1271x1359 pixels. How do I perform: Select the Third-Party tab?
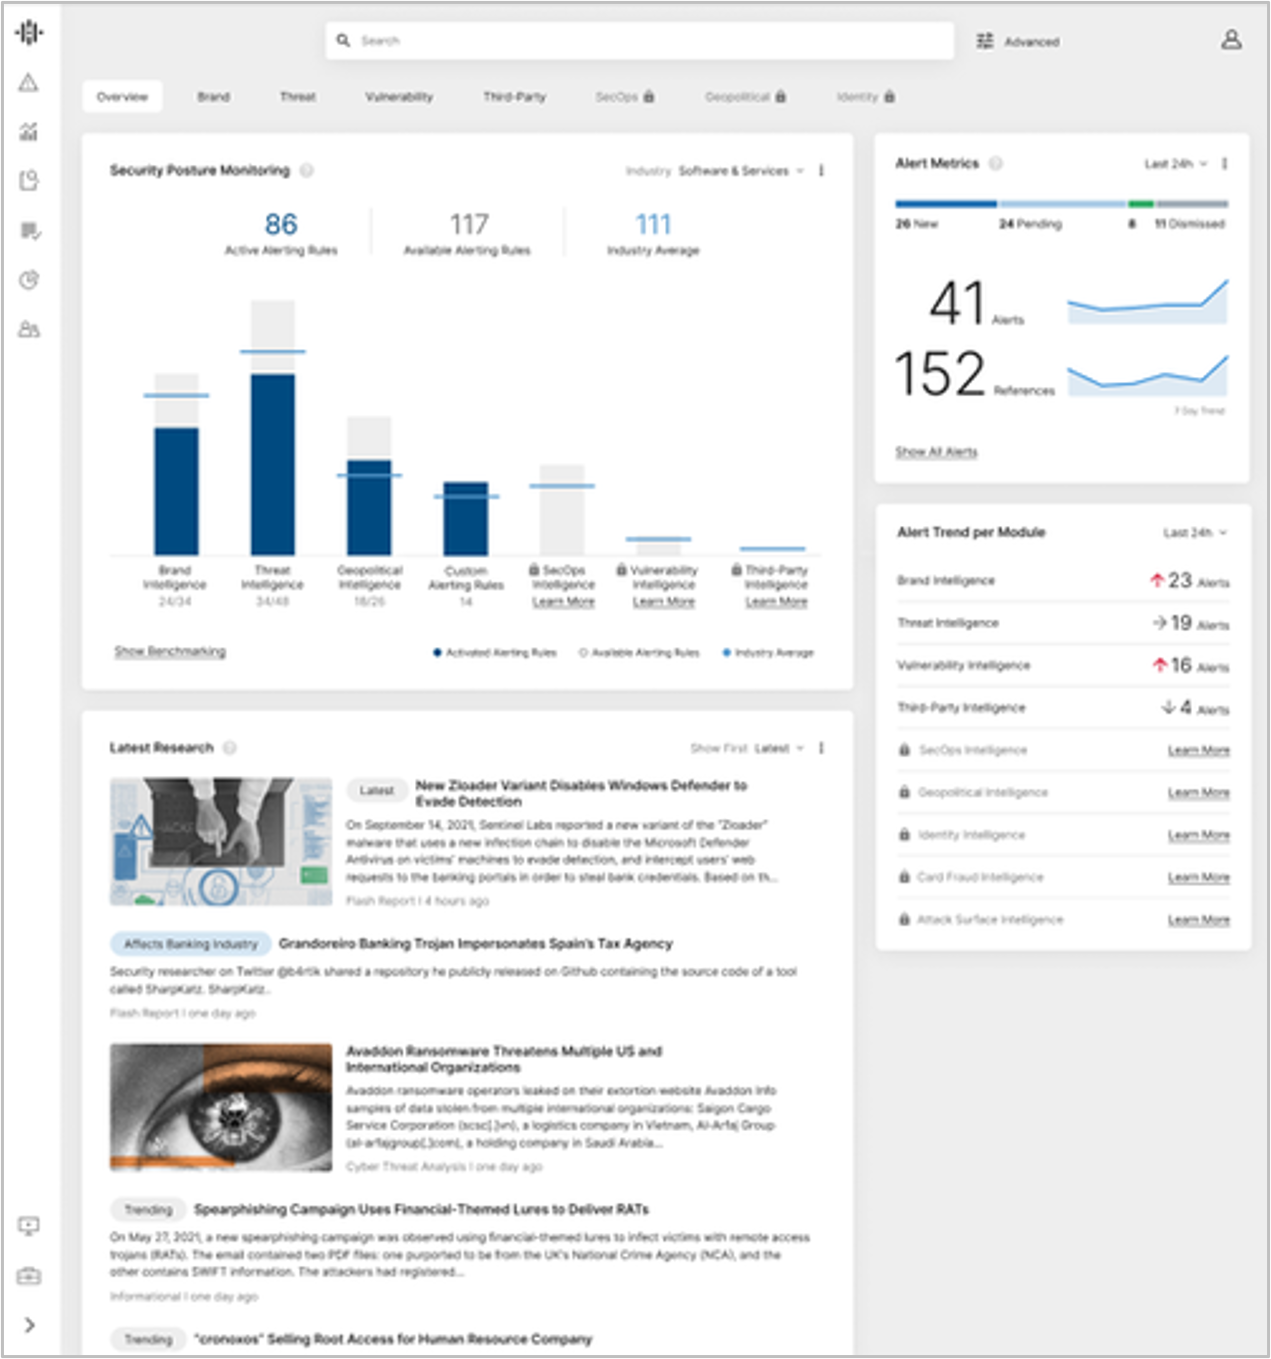tap(514, 97)
